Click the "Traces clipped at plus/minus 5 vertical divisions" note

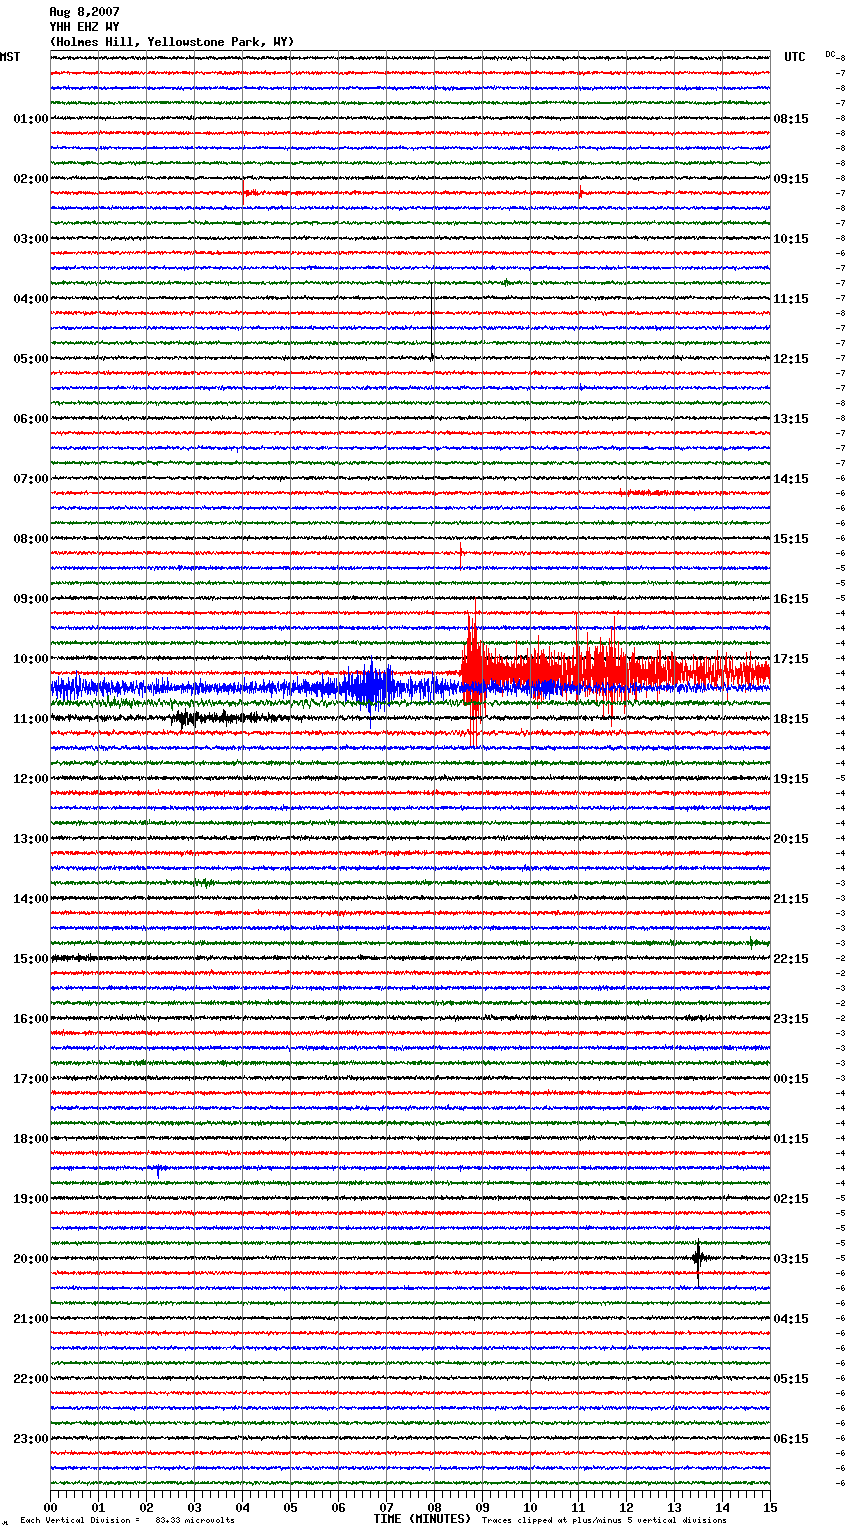pyautogui.click(x=604, y=1521)
